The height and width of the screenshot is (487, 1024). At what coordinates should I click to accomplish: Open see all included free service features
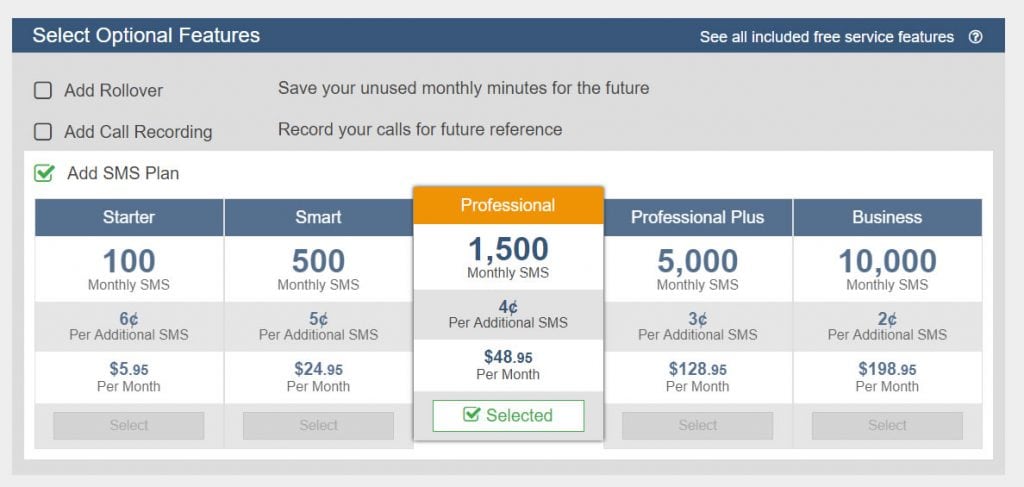826,37
